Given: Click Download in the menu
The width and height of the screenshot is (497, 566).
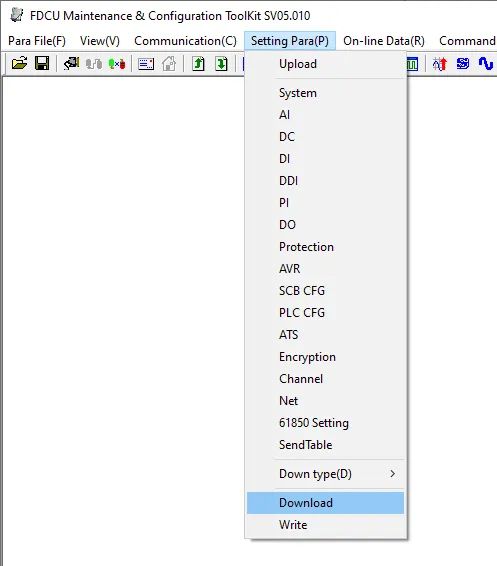Looking at the screenshot, I should click(x=326, y=503).
